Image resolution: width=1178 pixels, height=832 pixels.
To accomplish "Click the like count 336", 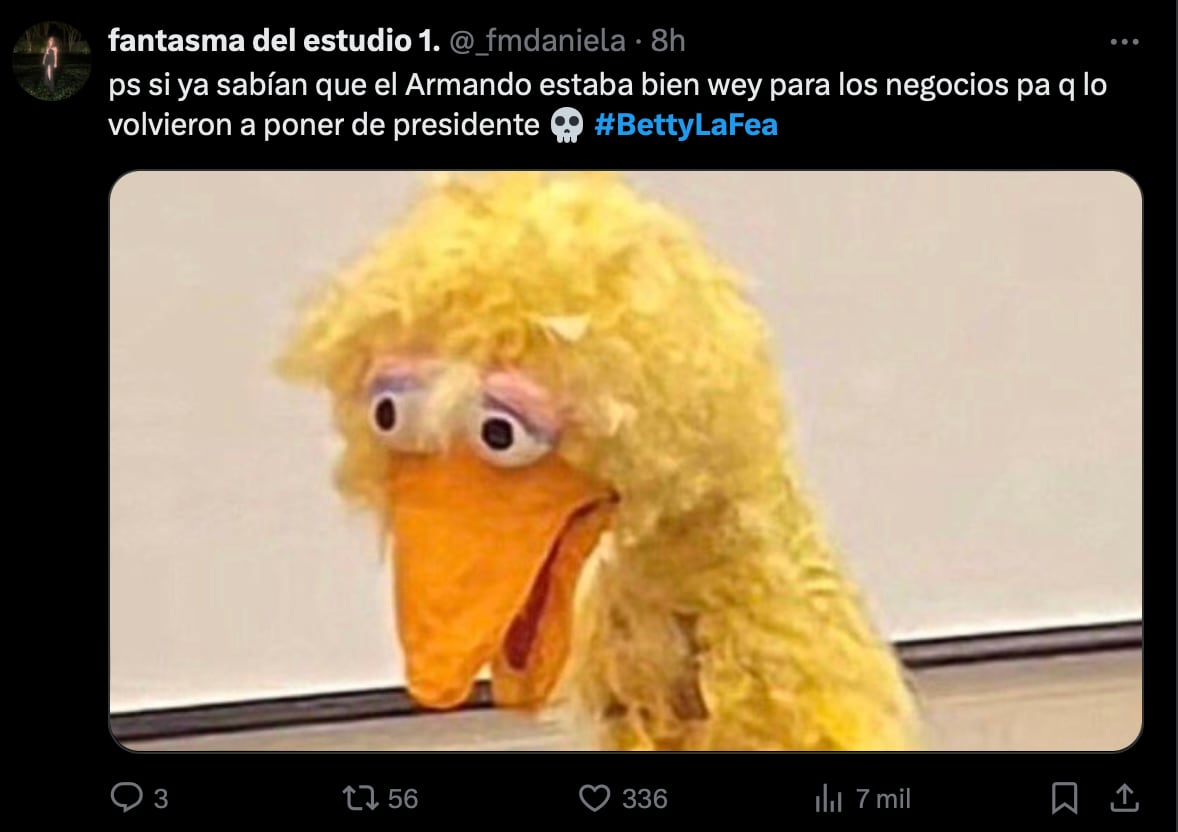I will click(x=645, y=798).
